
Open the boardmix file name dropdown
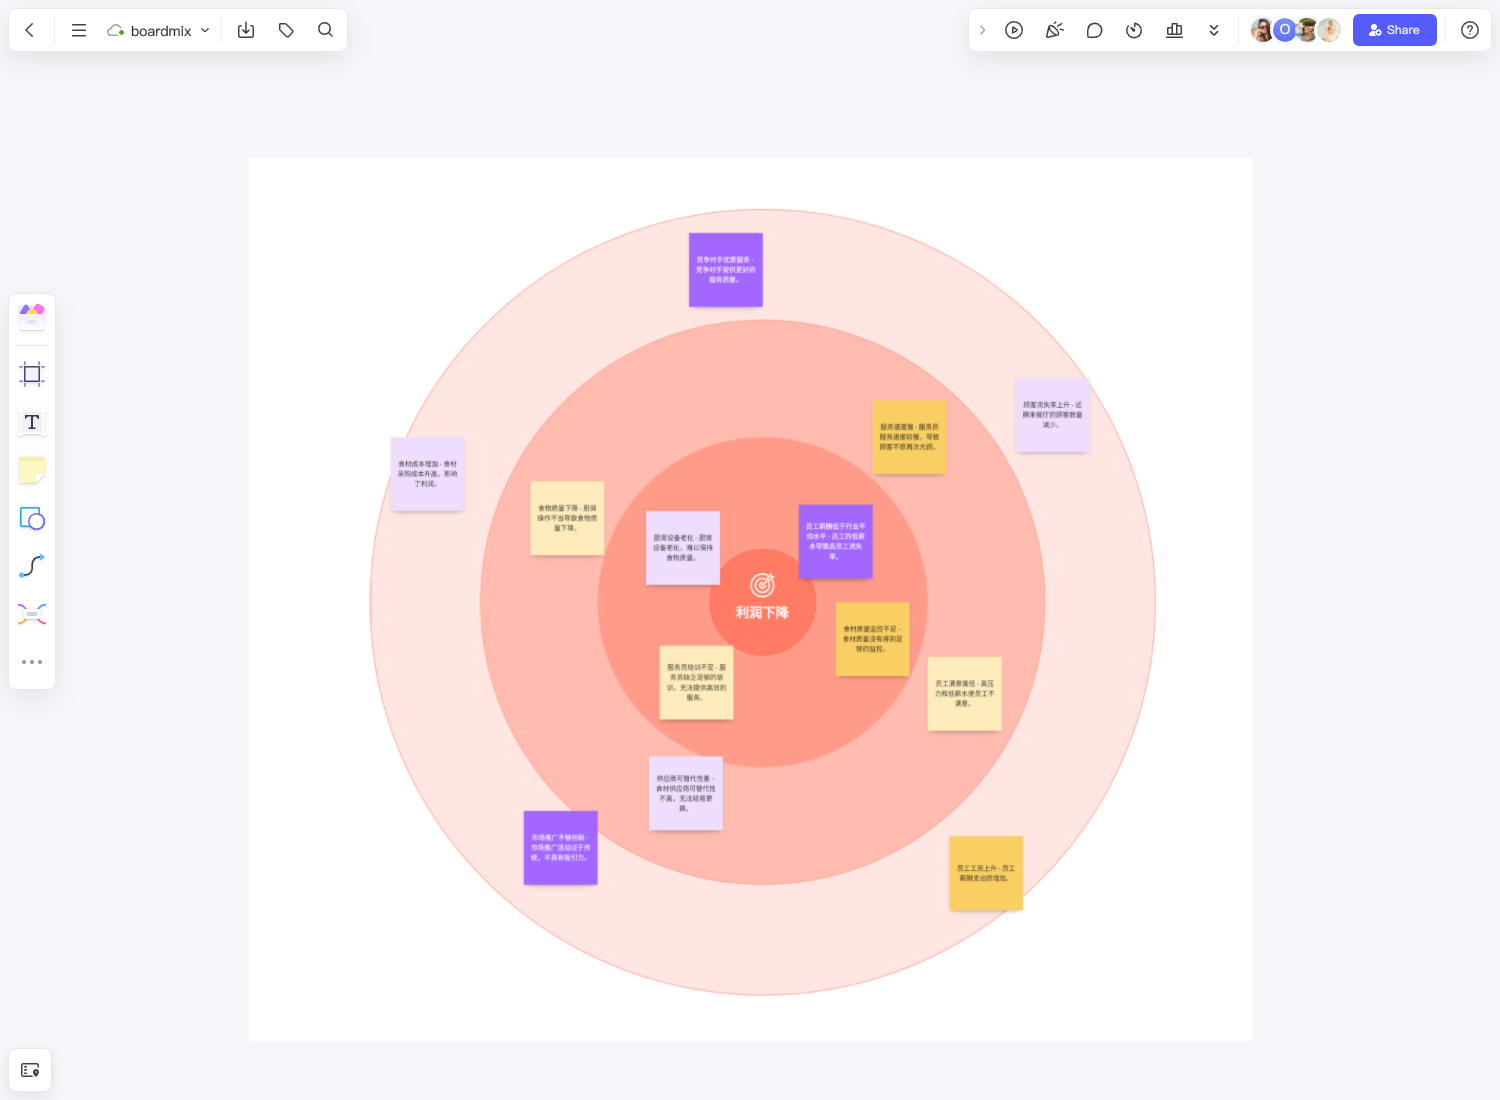coord(159,30)
